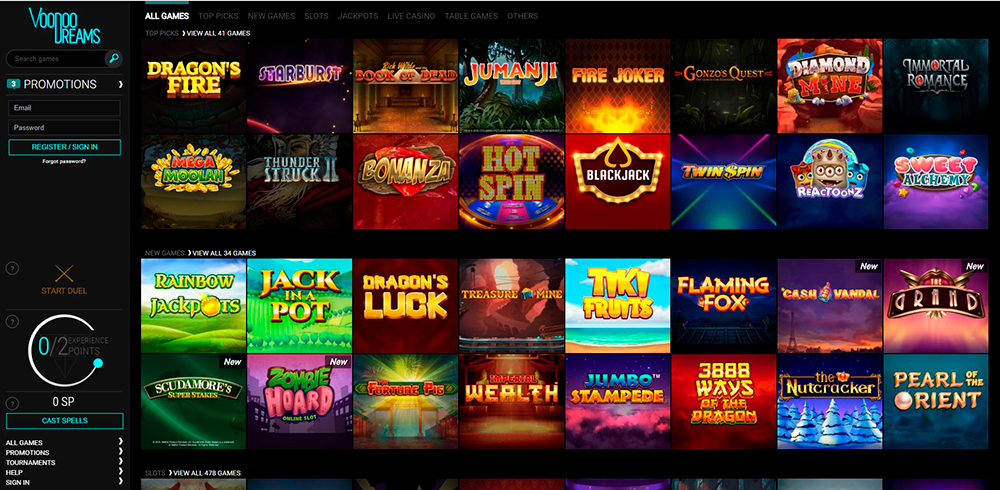Expand the Promotions panel arrow
Image resolution: width=1000 pixels, height=490 pixels.
[x=121, y=84]
